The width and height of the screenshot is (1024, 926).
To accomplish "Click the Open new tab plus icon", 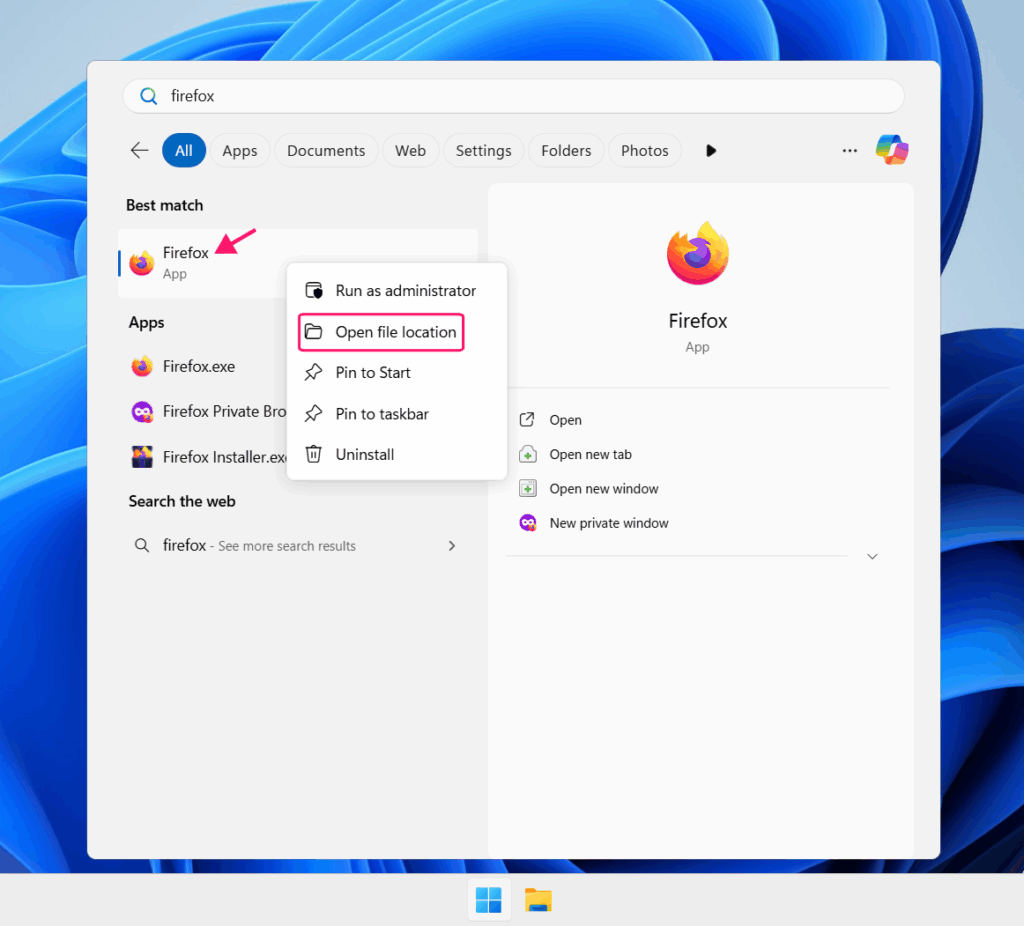I will pyautogui.click(x=528, y=454).
